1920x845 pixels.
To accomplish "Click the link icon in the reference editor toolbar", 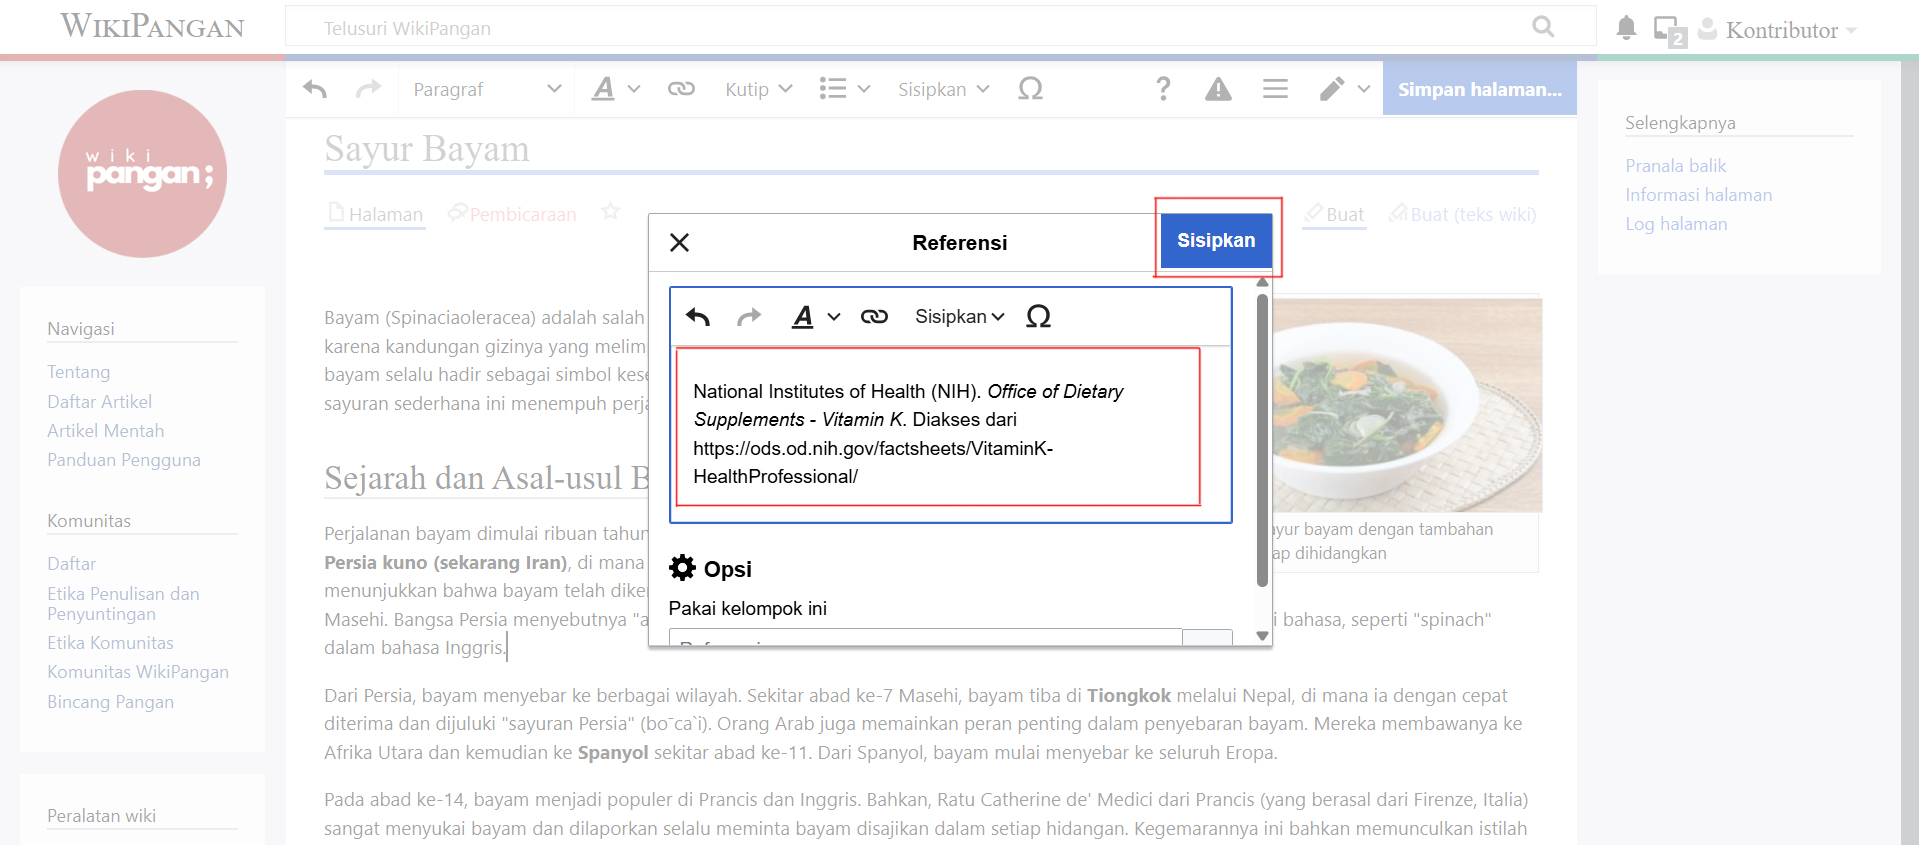I will click(874, 317).
